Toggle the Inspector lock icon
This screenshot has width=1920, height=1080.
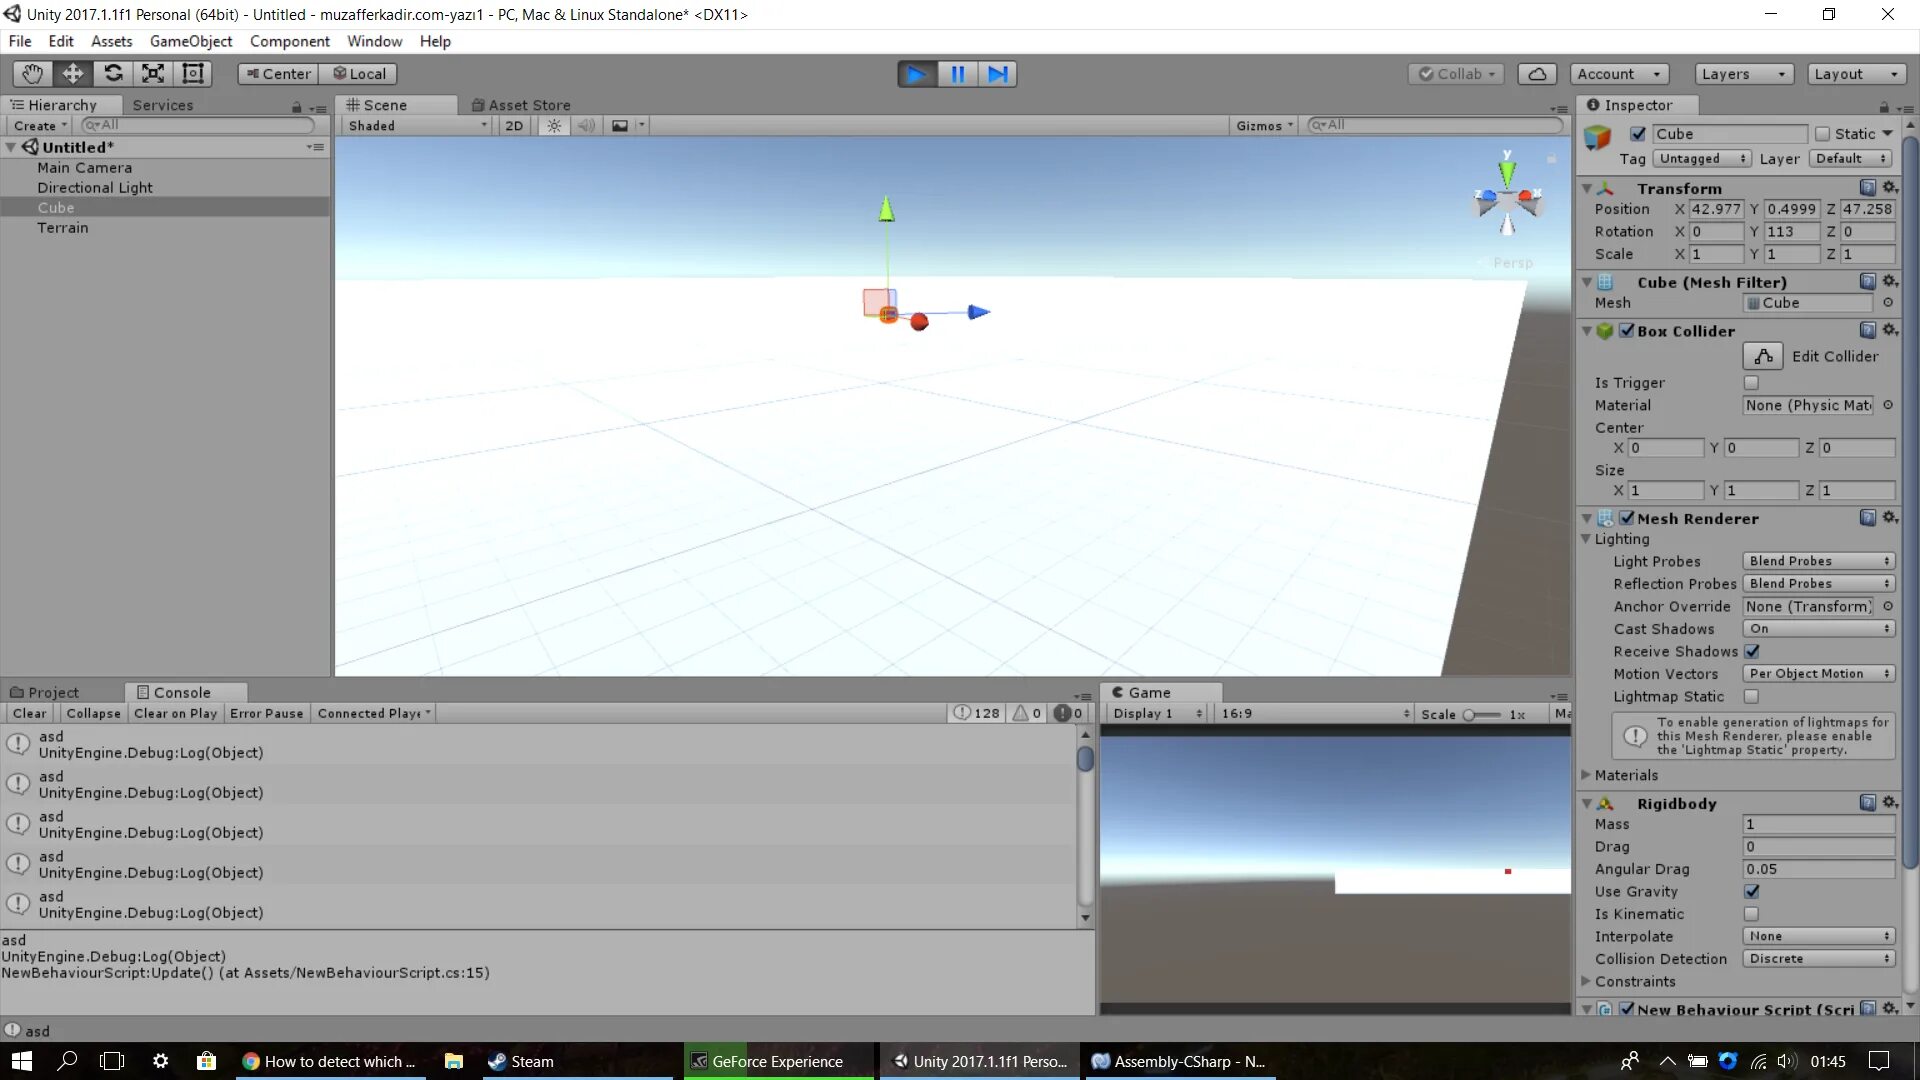click(1884, 107)
